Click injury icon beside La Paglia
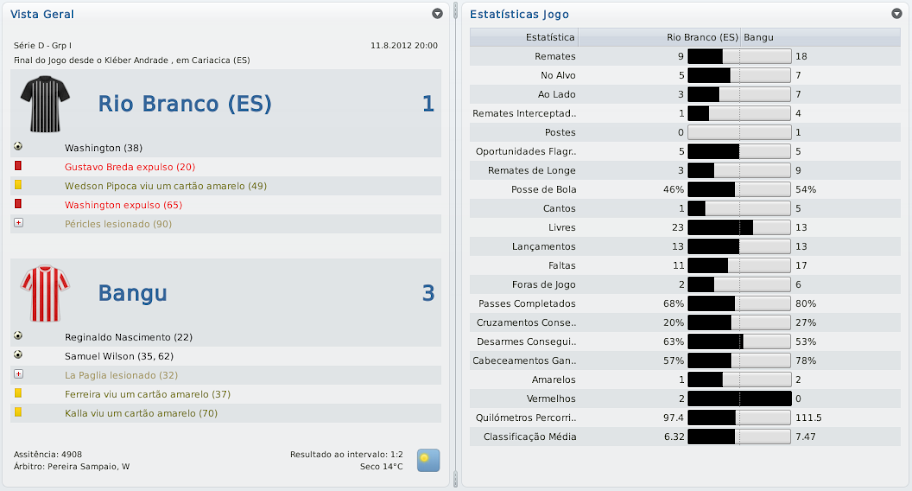 pyautogui.click(x=18, y=374)
